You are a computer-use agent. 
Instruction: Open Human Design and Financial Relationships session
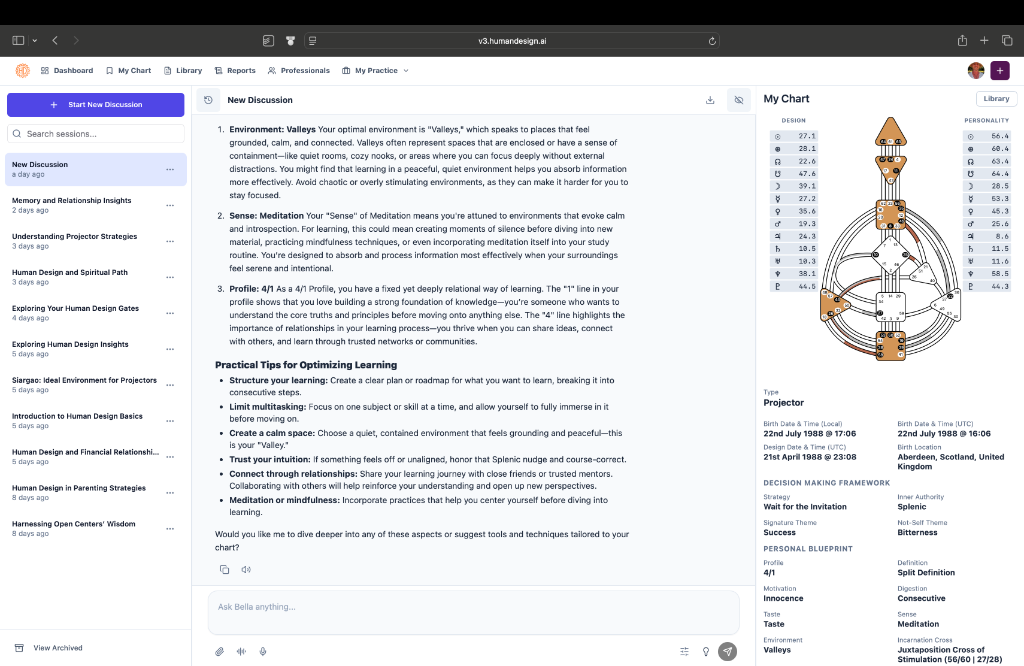pos(95,456)
